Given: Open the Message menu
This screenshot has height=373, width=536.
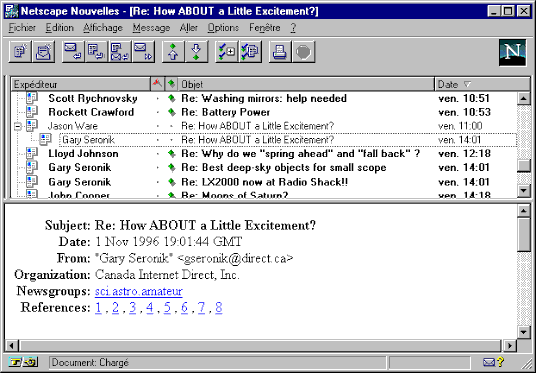Looking at the screenshot, I should coord(151,28).
